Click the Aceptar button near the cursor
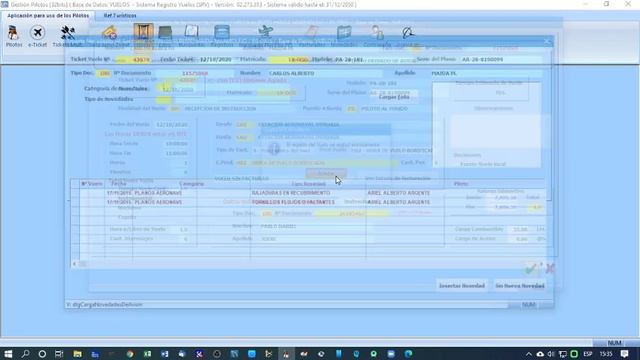Image resolution: width=640 pixels, height=360 pixels. 326,173
